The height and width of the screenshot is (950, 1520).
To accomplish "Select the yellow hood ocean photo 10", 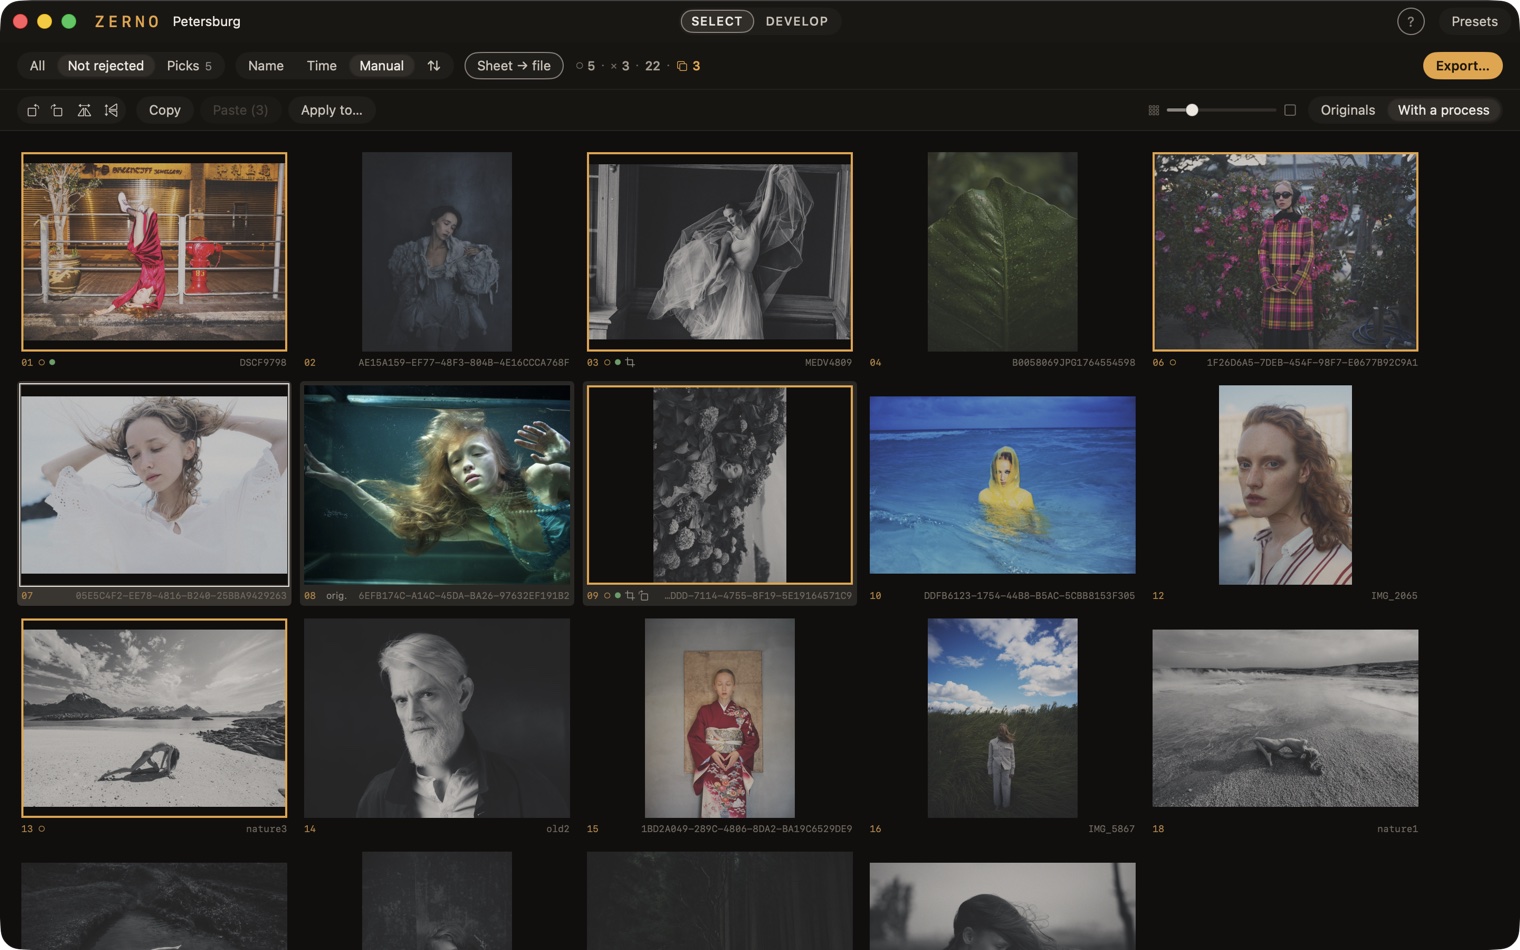I will point(1003,485).
